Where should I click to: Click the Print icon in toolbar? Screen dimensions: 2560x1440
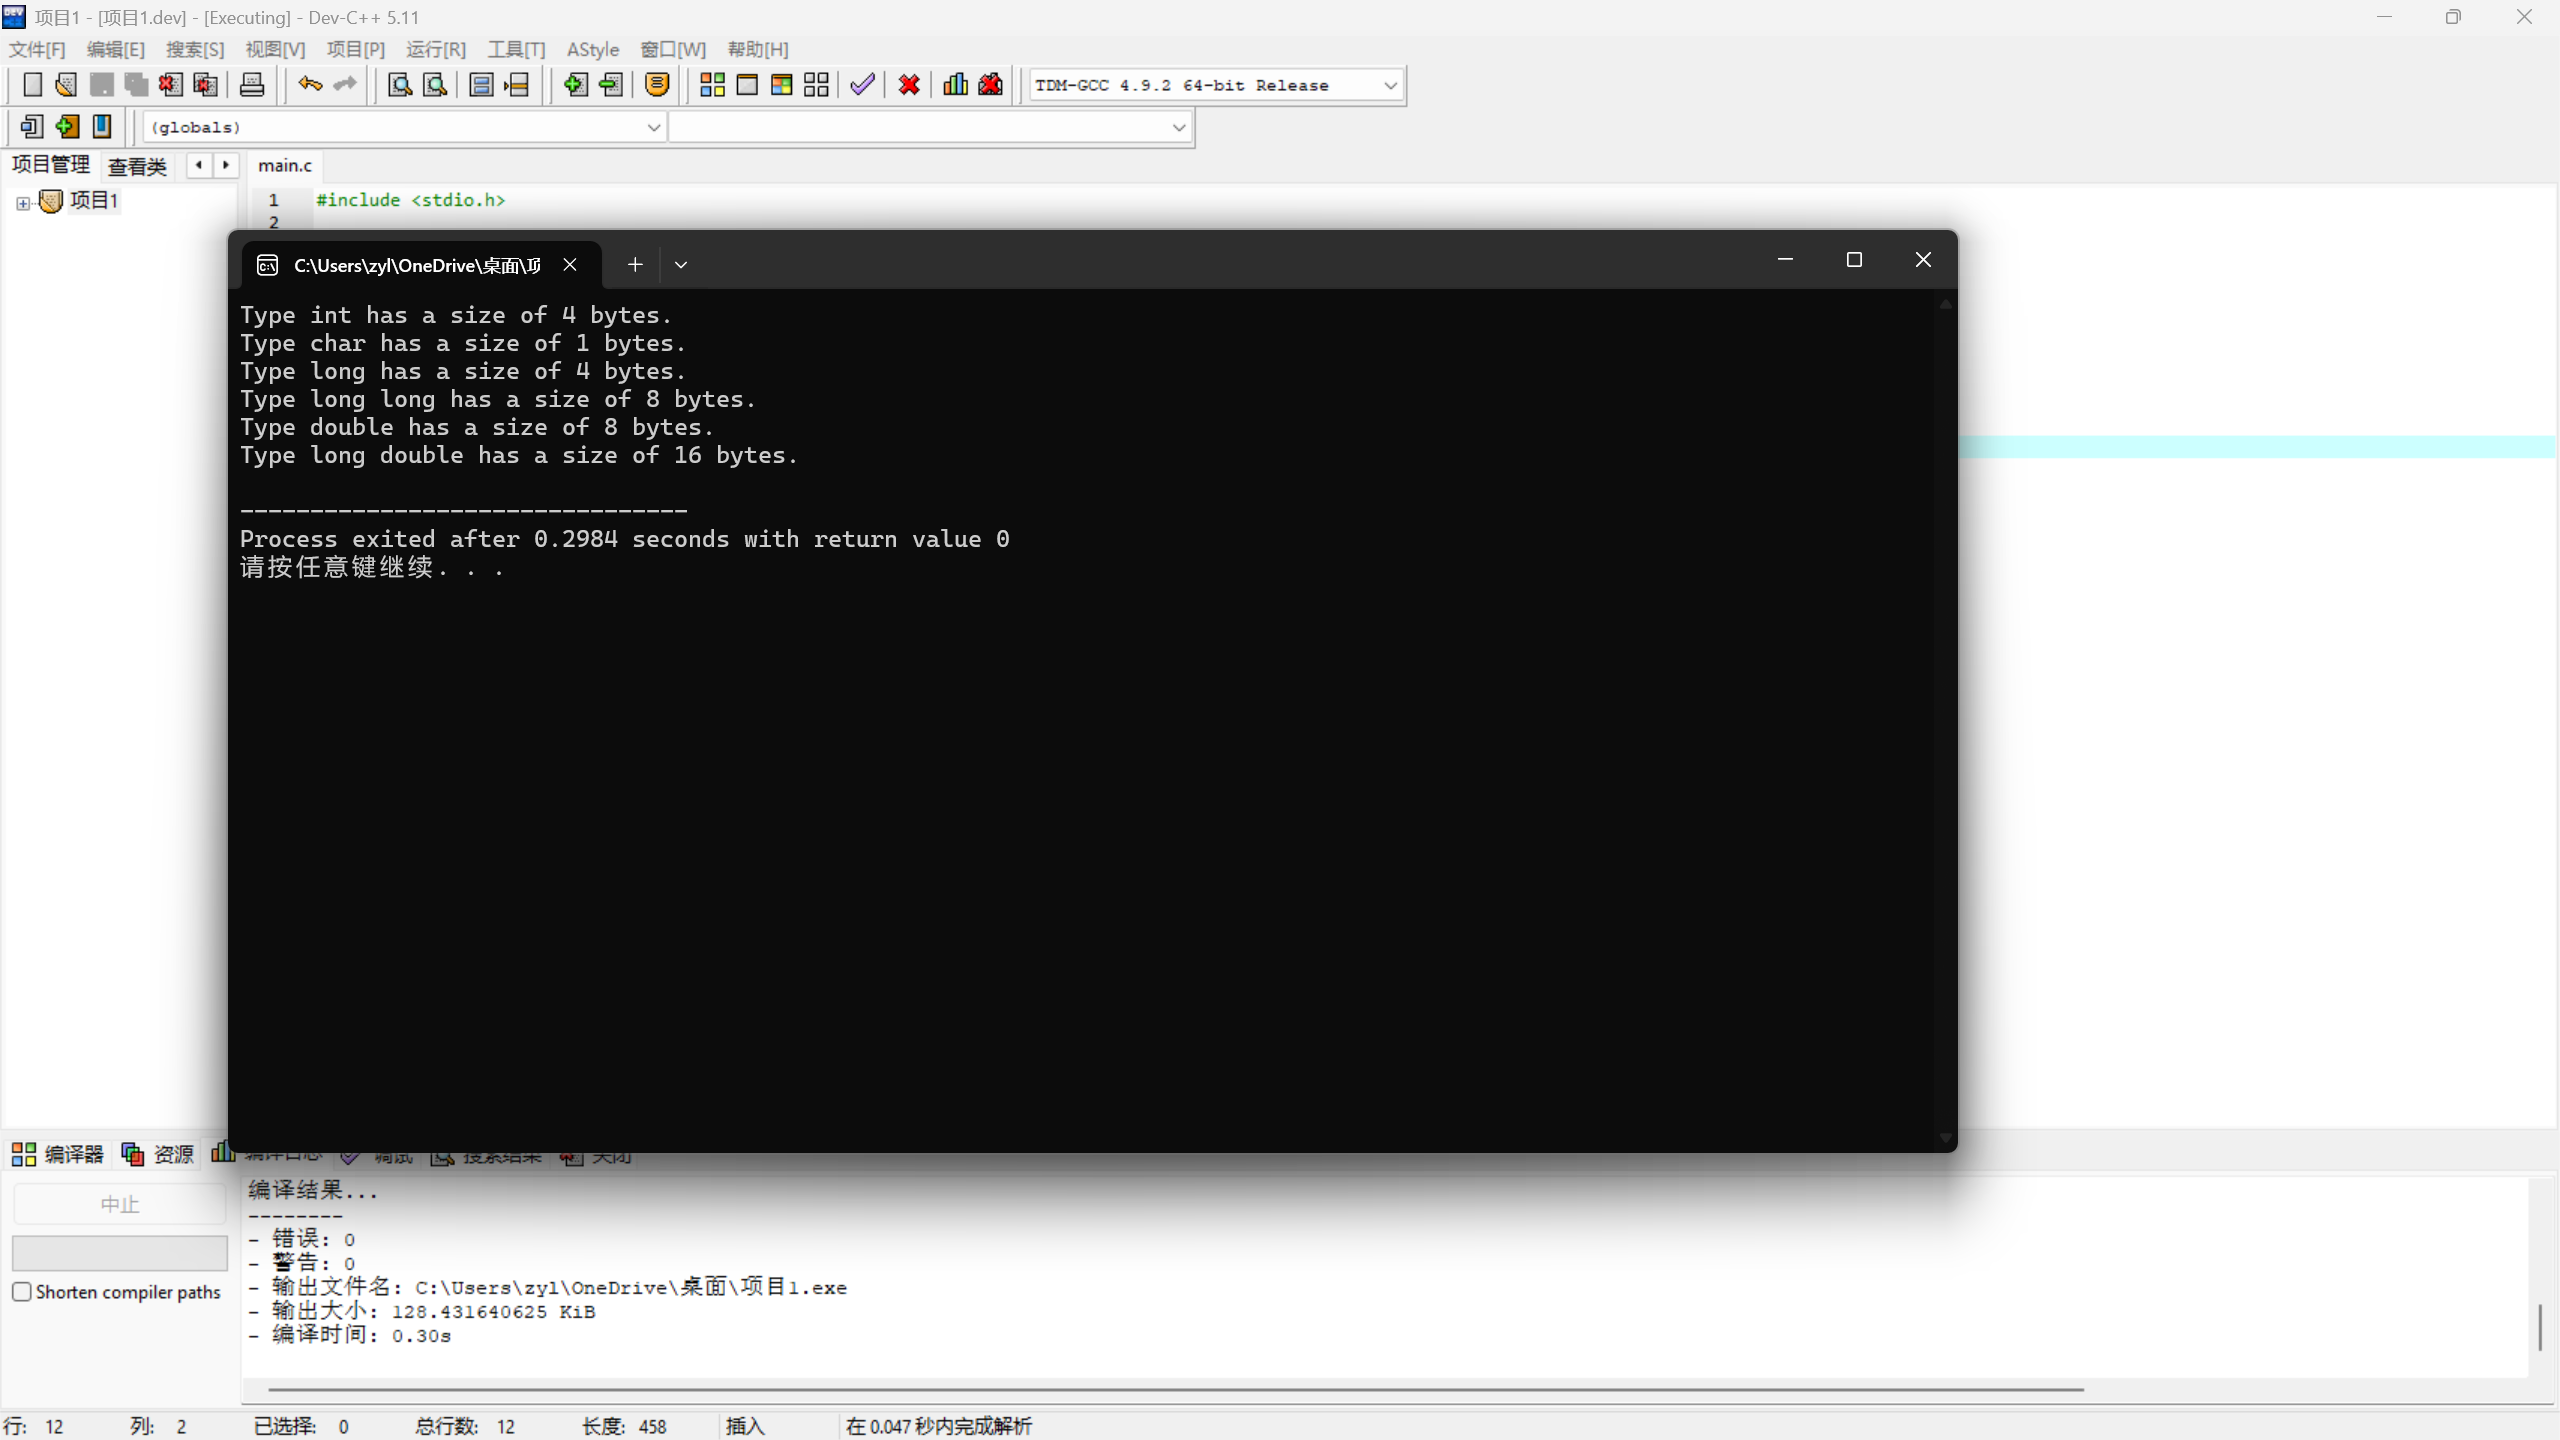[x=252, y=85]
